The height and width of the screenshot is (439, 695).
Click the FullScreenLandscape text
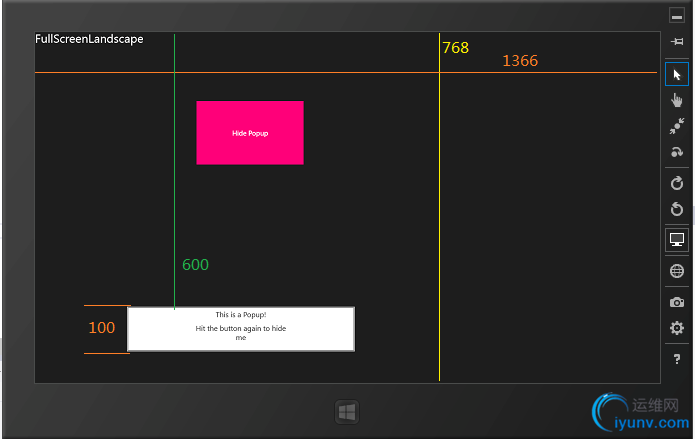point(89,39)
